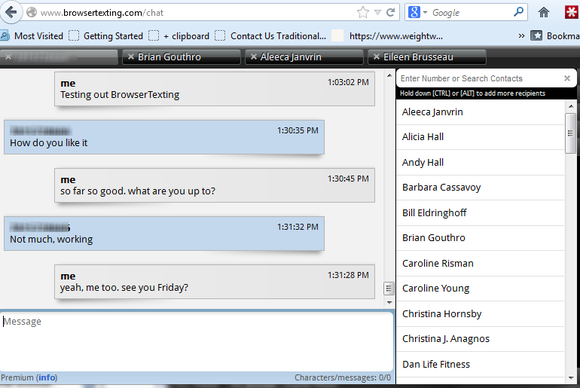This screenshot has height=388, width=580.
Task: Close the Brian Gouthro chat tab
Action: coord(131,57)
